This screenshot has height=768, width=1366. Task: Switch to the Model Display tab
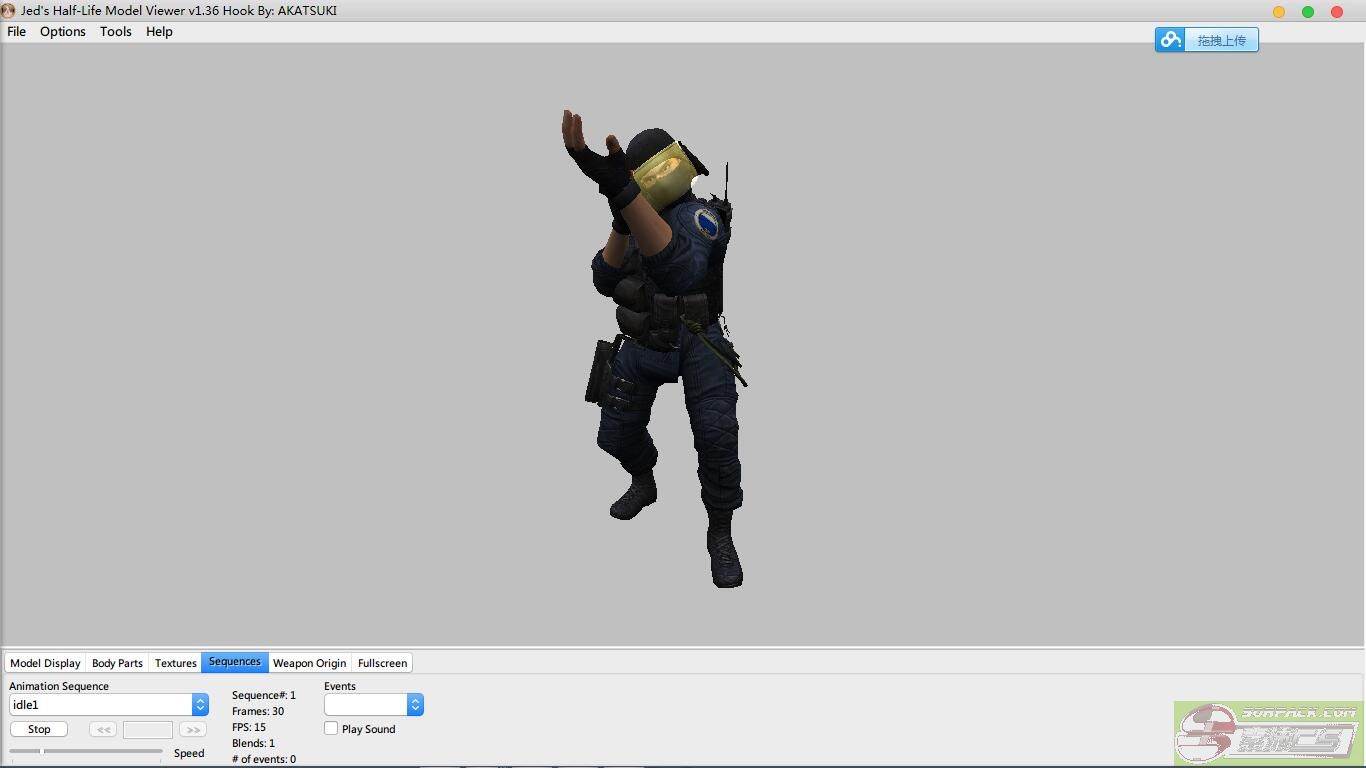coord(45,663)
